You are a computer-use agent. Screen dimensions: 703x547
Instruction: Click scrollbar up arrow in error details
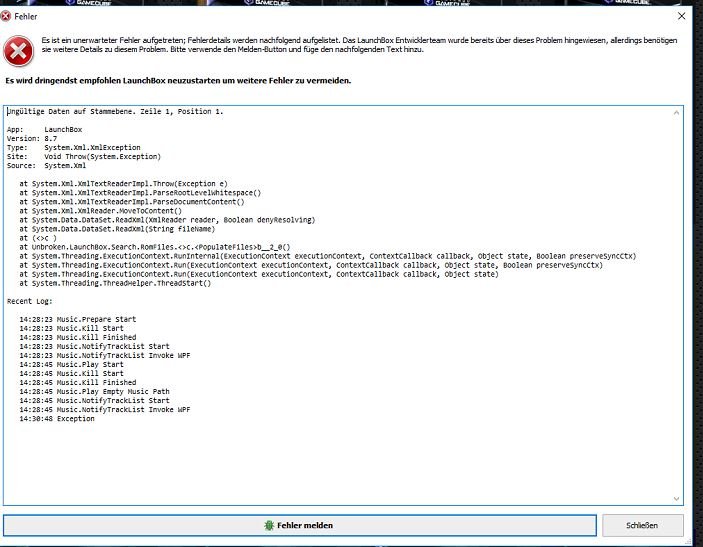click(x=676, y=113)
